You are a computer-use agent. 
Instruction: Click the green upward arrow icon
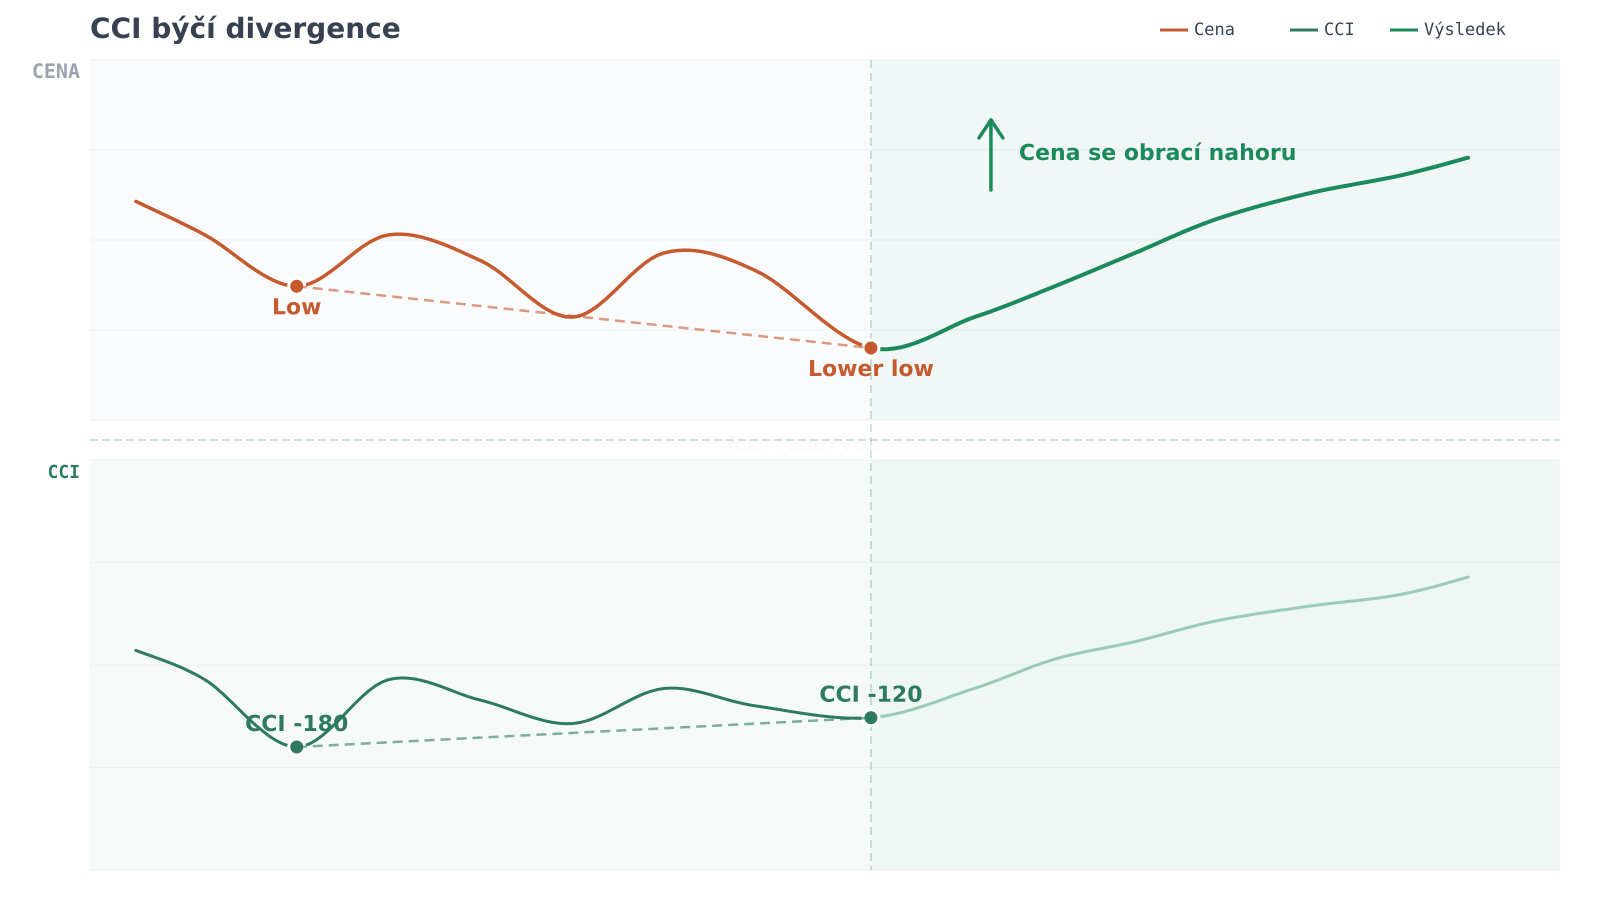(x=990, y=154)
